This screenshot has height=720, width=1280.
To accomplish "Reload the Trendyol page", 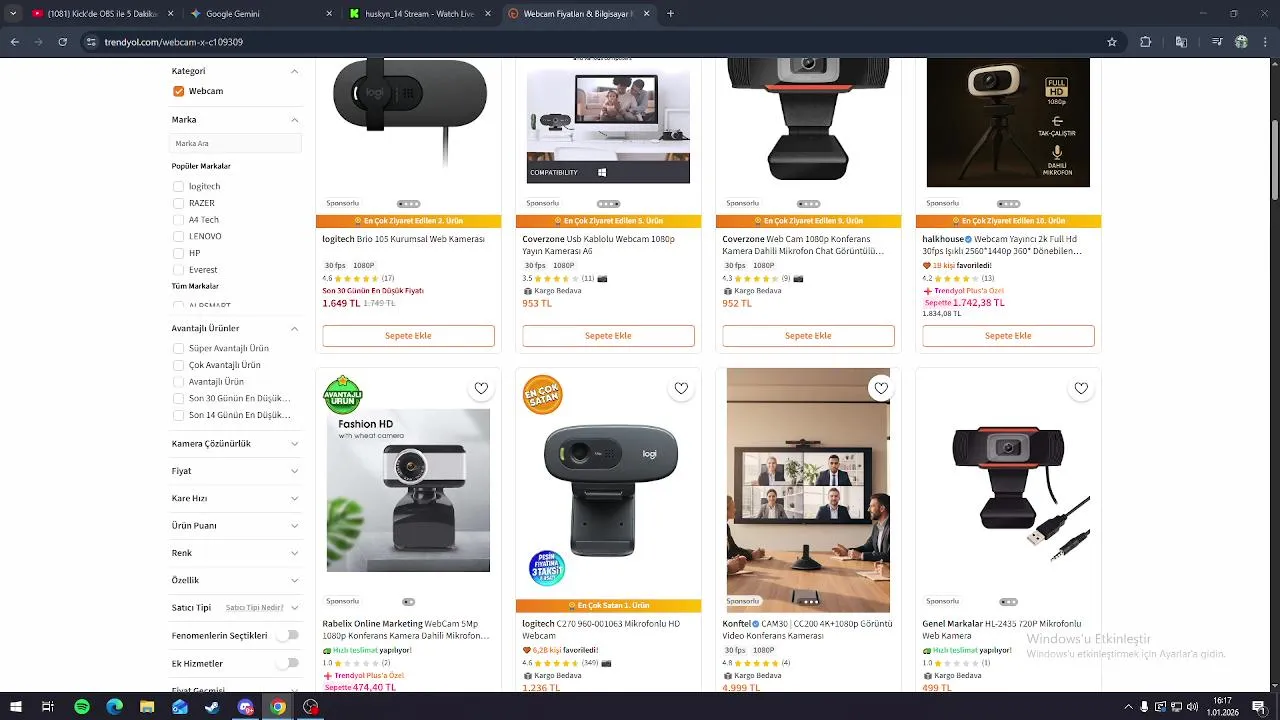I will 63,42.
